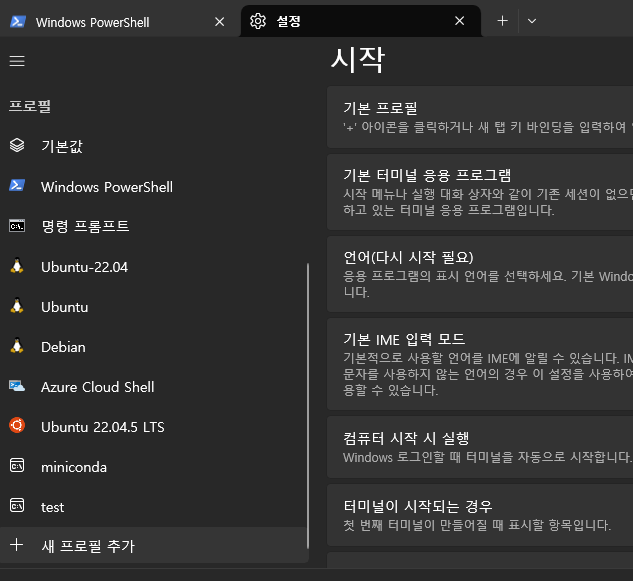Select the miniconda profile label
The width and height of the screenshot is (633, 581).
74,467
